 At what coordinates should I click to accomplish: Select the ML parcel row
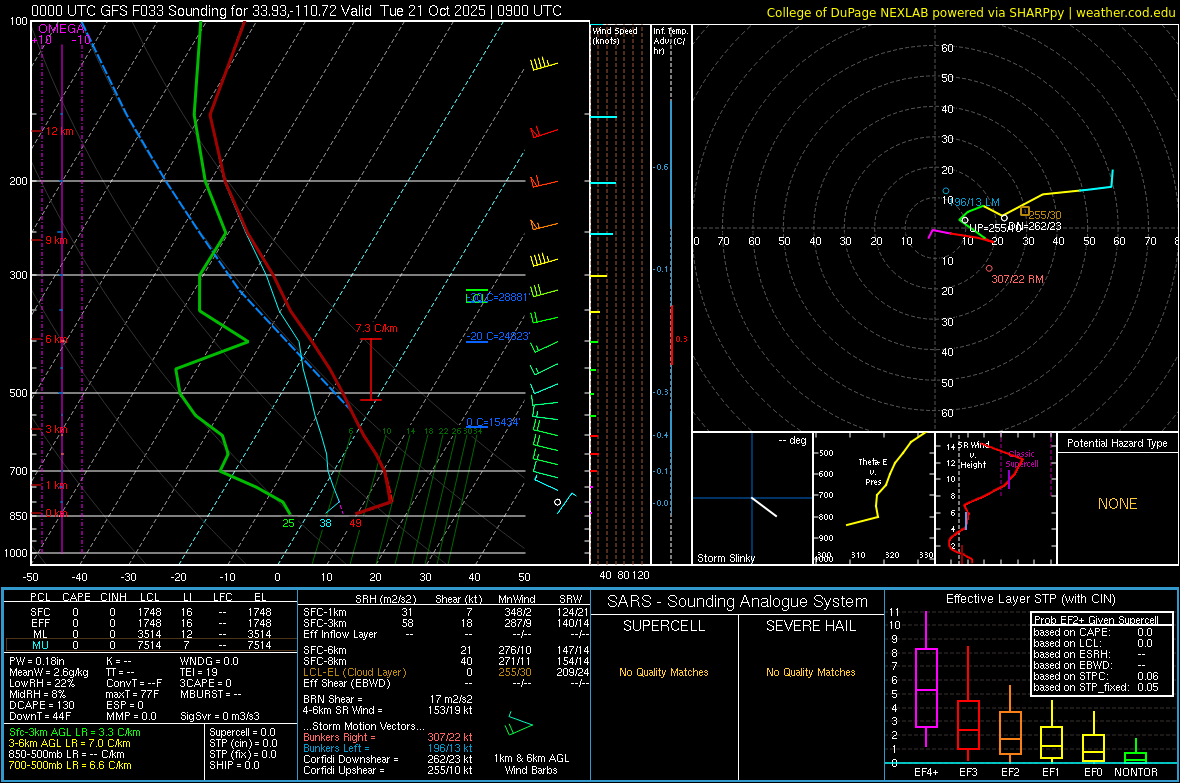click(x=151, y=634)
